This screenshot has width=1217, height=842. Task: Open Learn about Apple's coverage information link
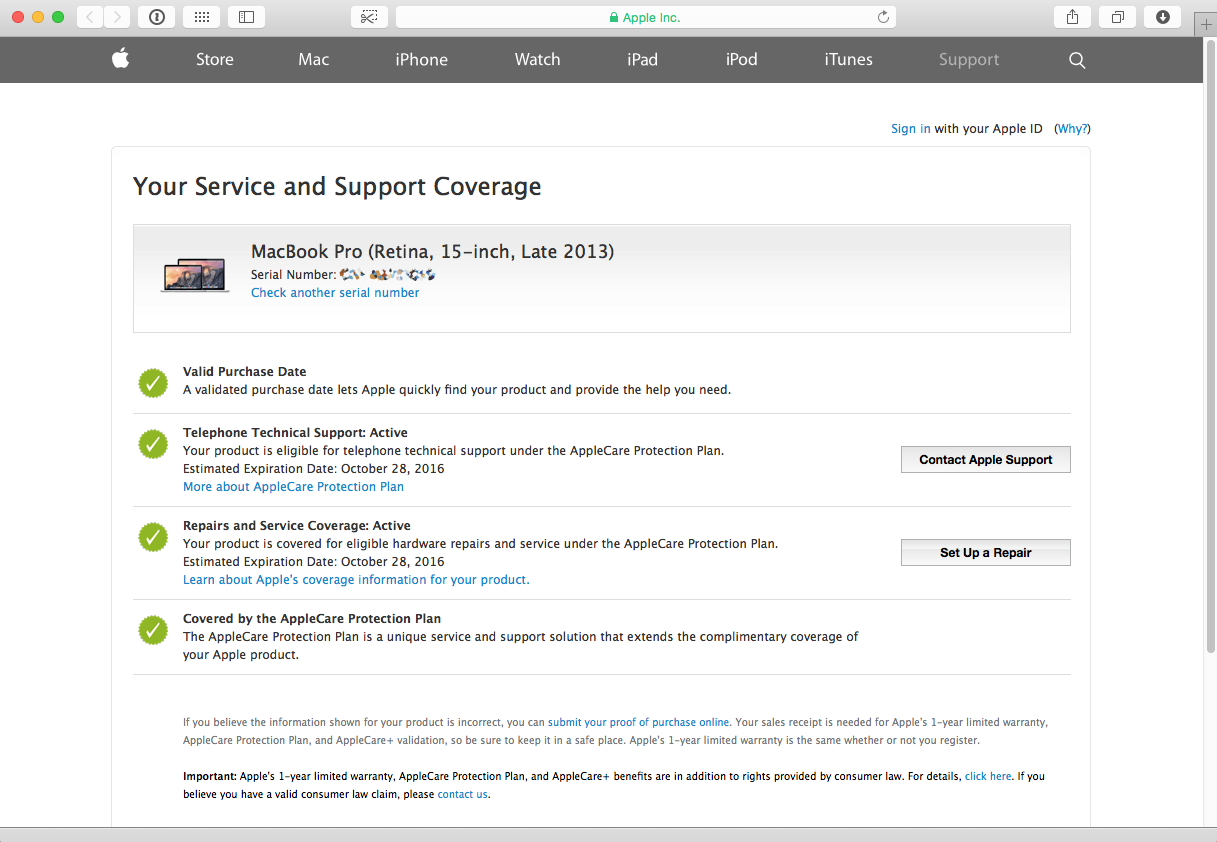[x=356, y=580]
